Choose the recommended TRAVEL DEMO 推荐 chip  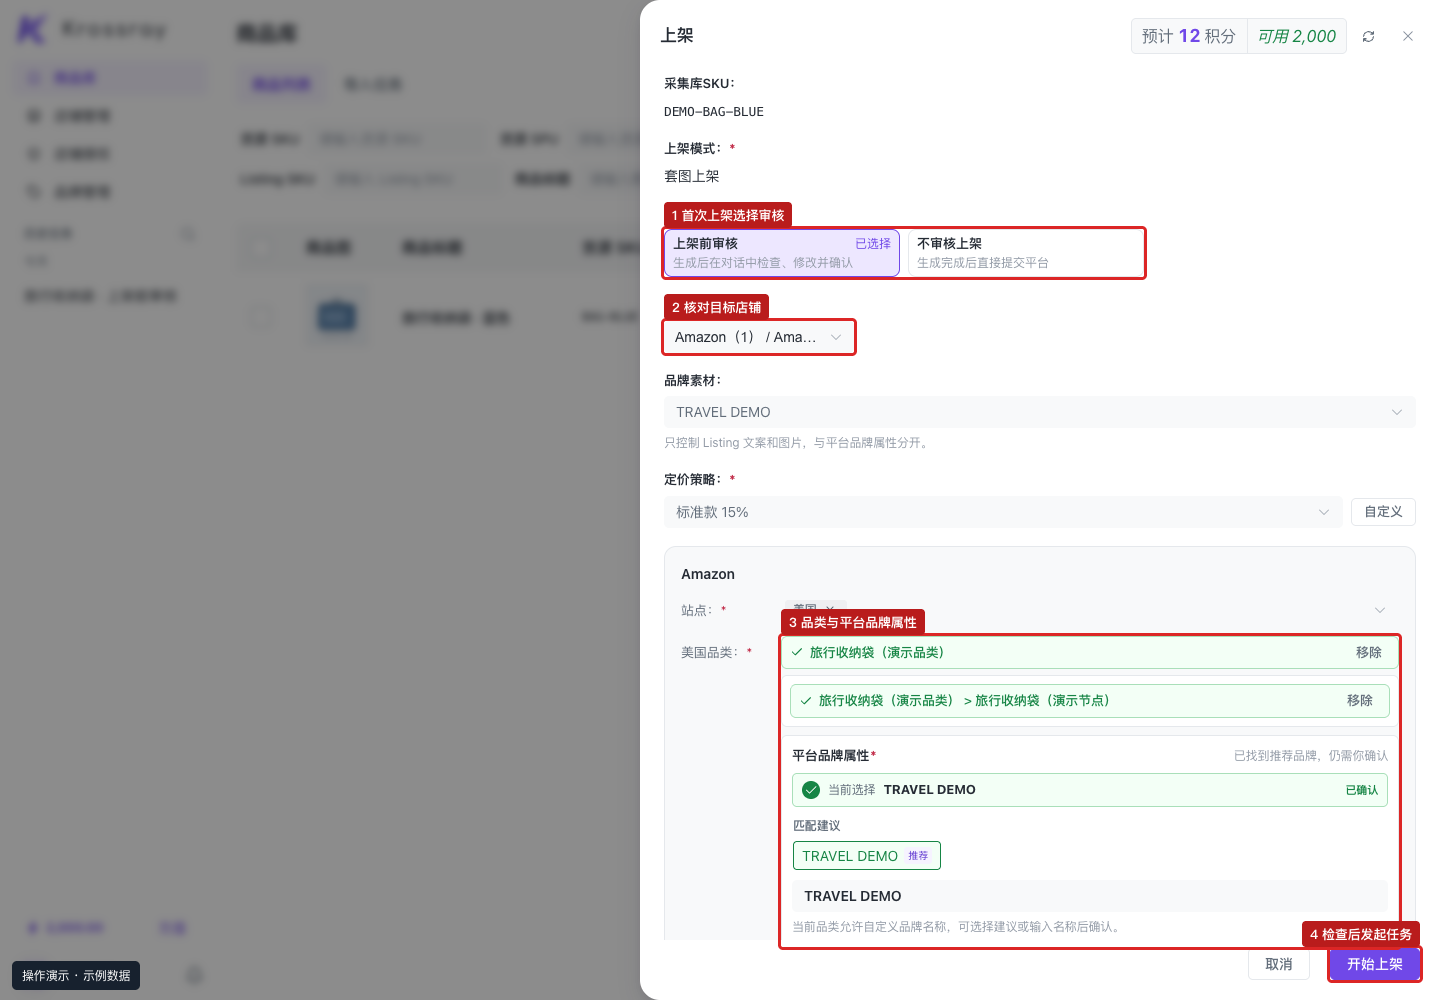(x=866, y=856)
